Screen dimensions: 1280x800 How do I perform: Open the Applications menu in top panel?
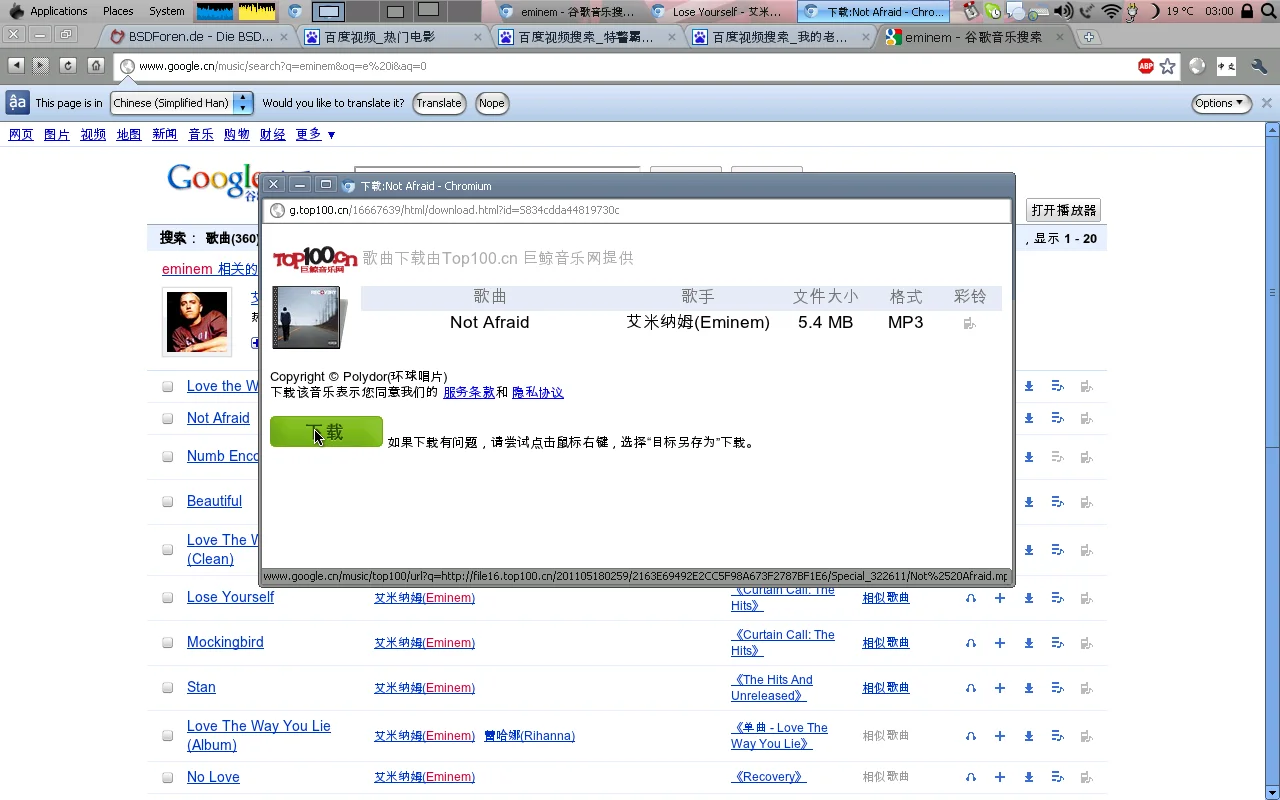[48, 11]
